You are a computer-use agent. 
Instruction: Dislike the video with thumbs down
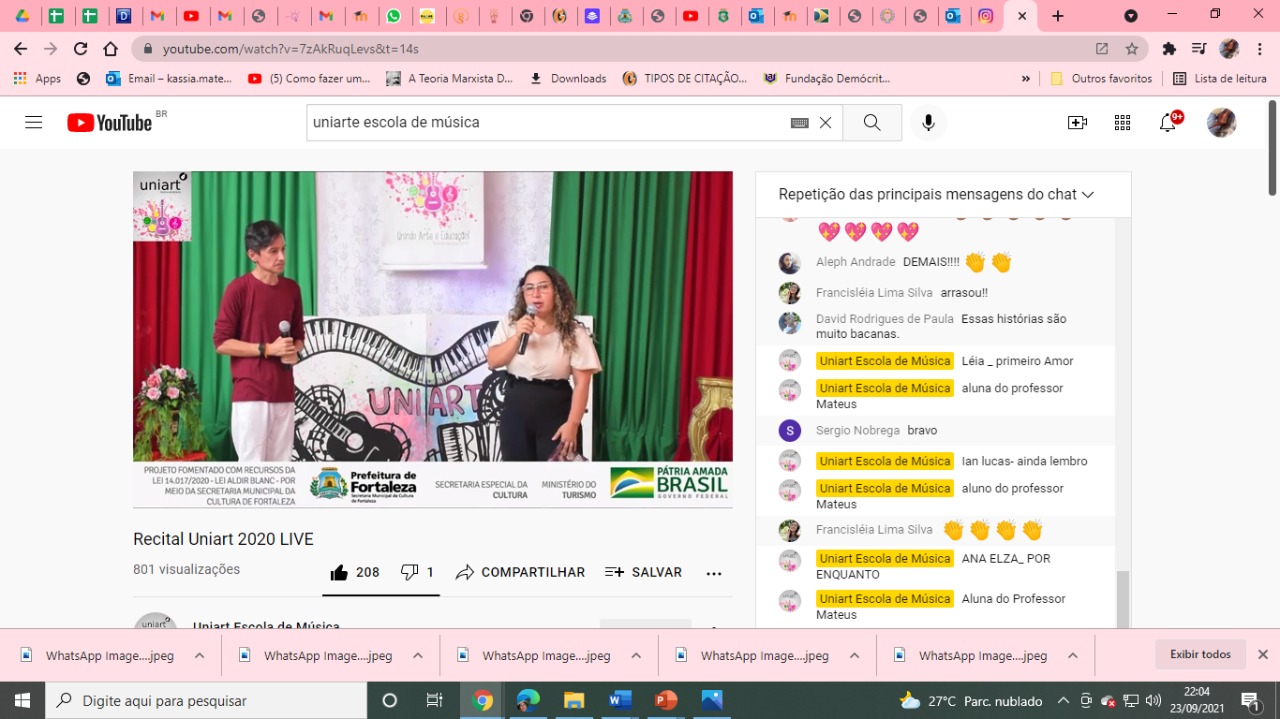click(409, 572)
